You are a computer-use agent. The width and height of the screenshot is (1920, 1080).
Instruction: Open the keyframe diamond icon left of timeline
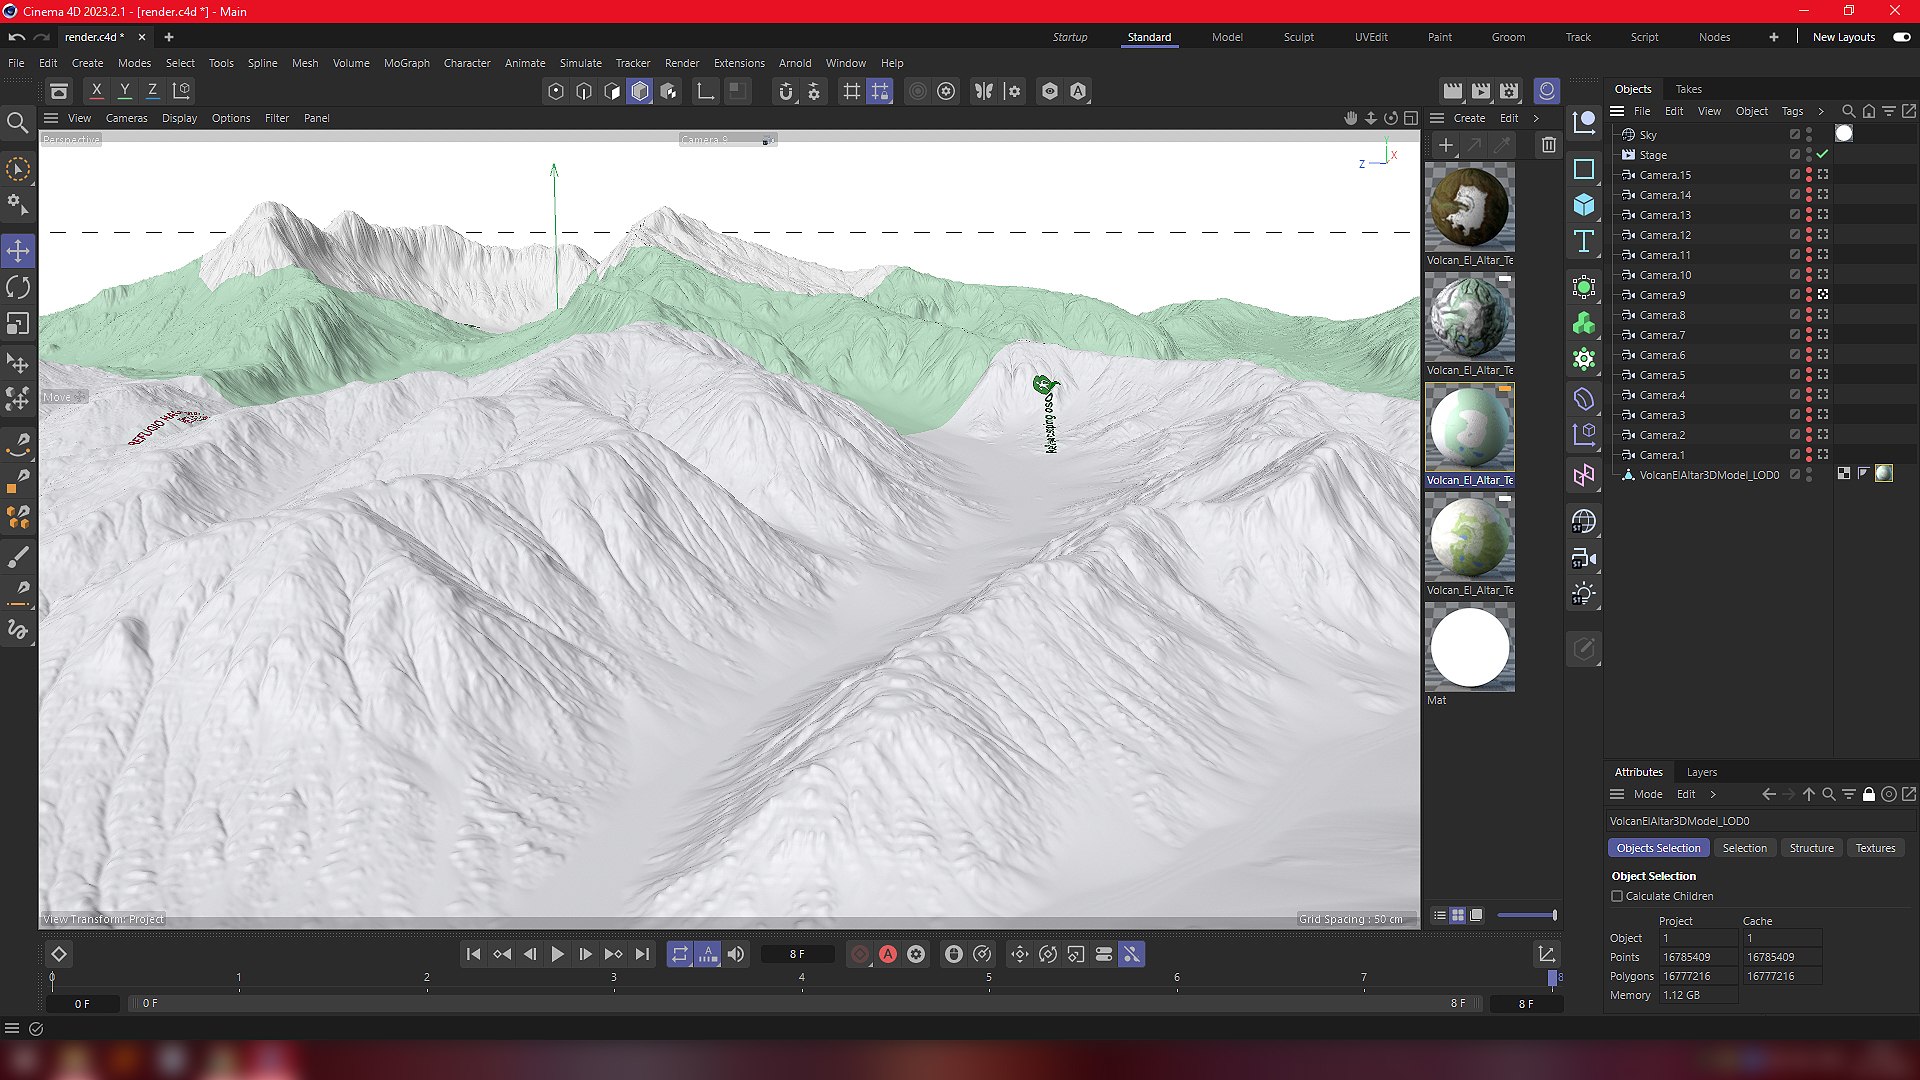point(59,955)
